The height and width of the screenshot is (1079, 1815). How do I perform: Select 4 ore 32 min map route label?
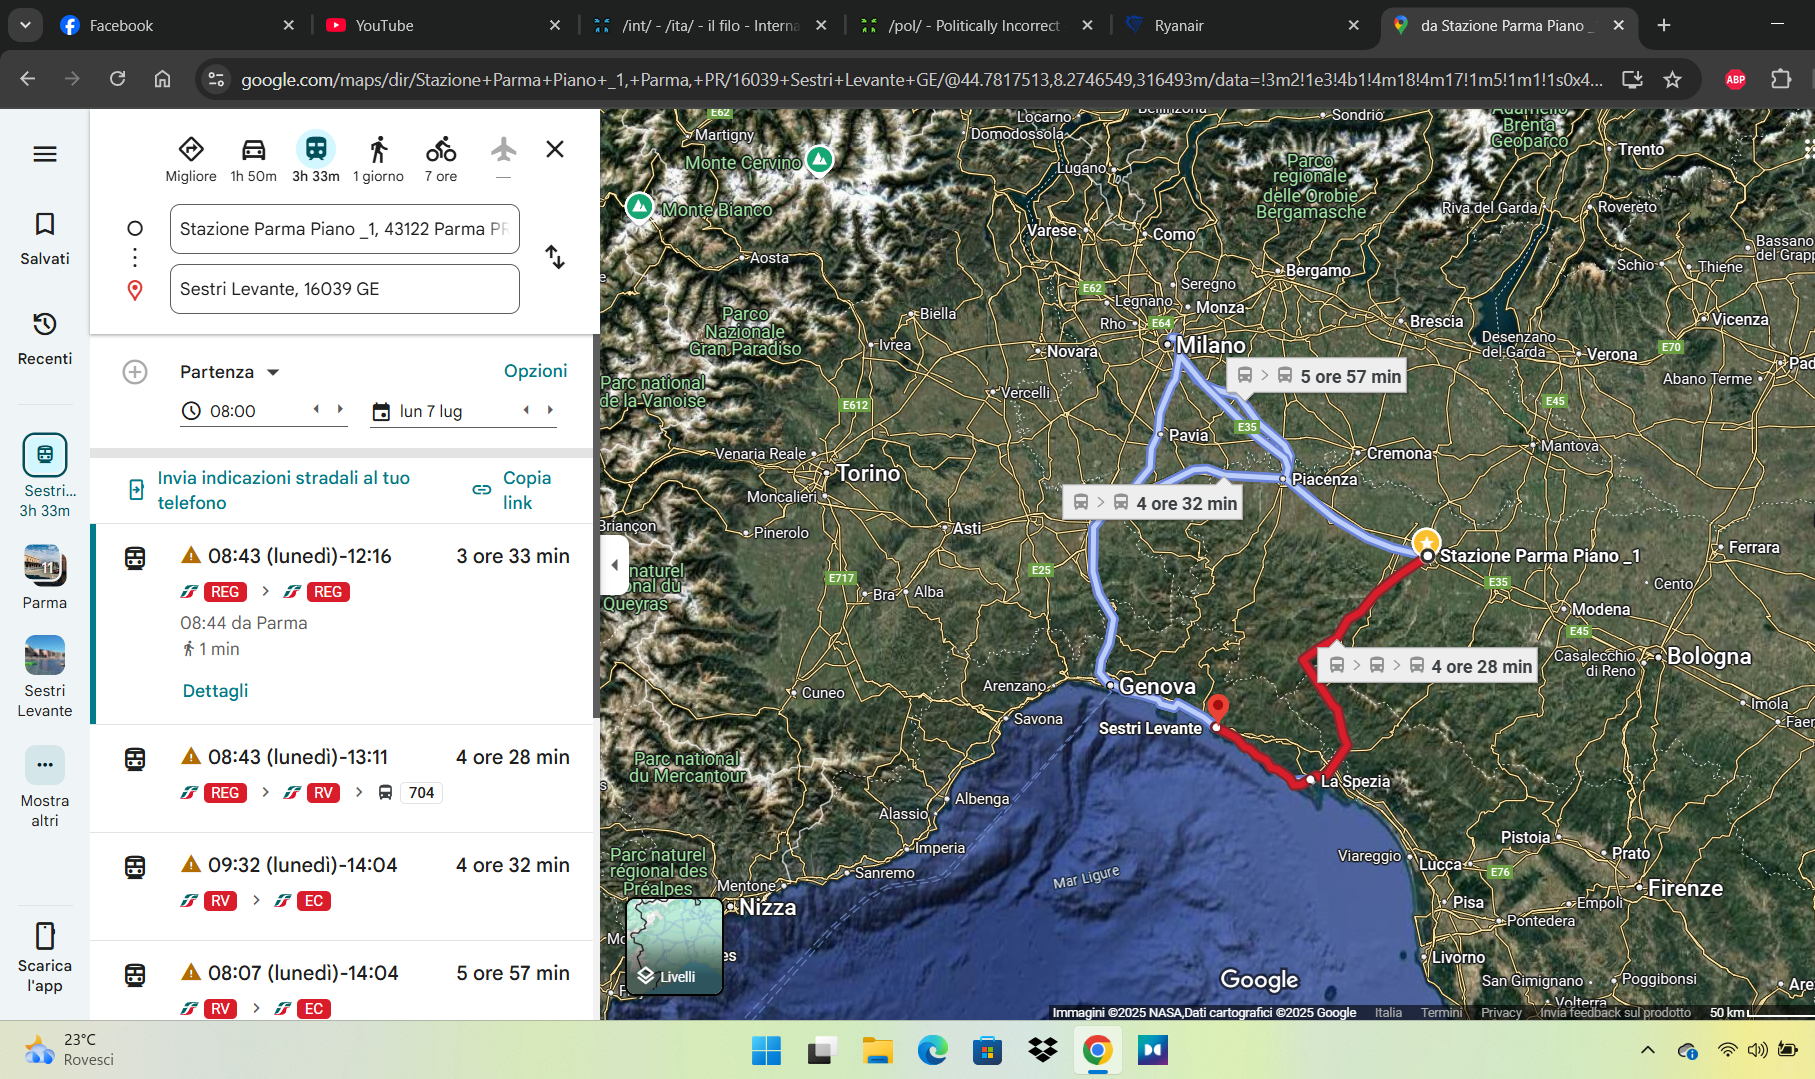point(1153,503)
